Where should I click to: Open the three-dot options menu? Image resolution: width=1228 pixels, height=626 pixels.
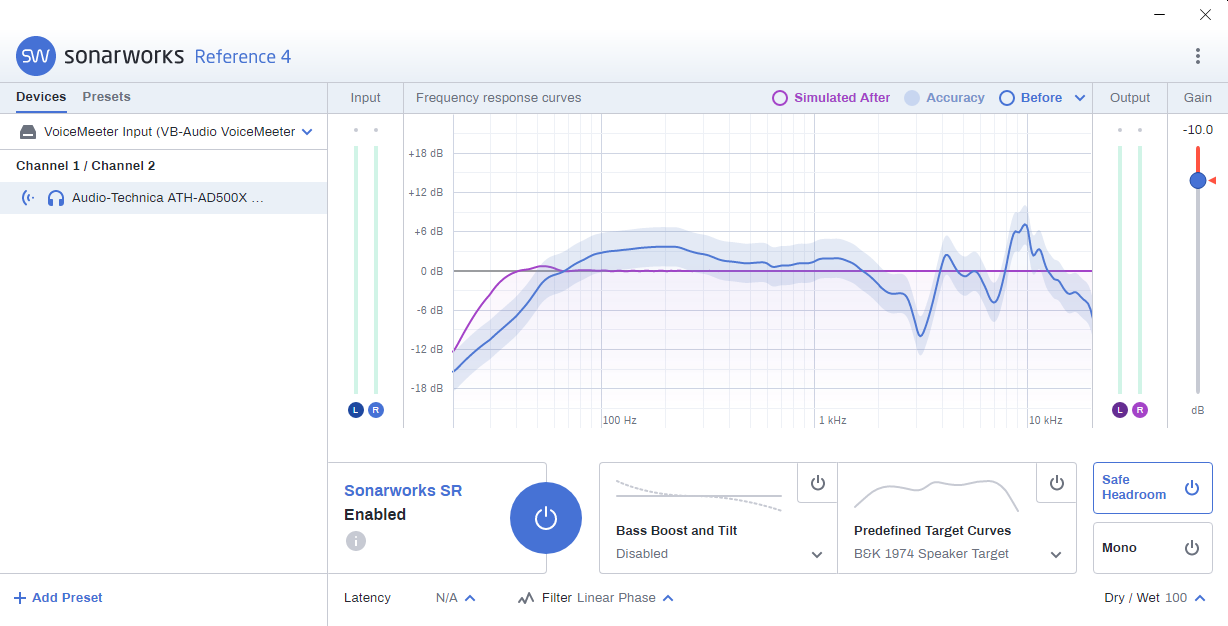pos(1198,56)
